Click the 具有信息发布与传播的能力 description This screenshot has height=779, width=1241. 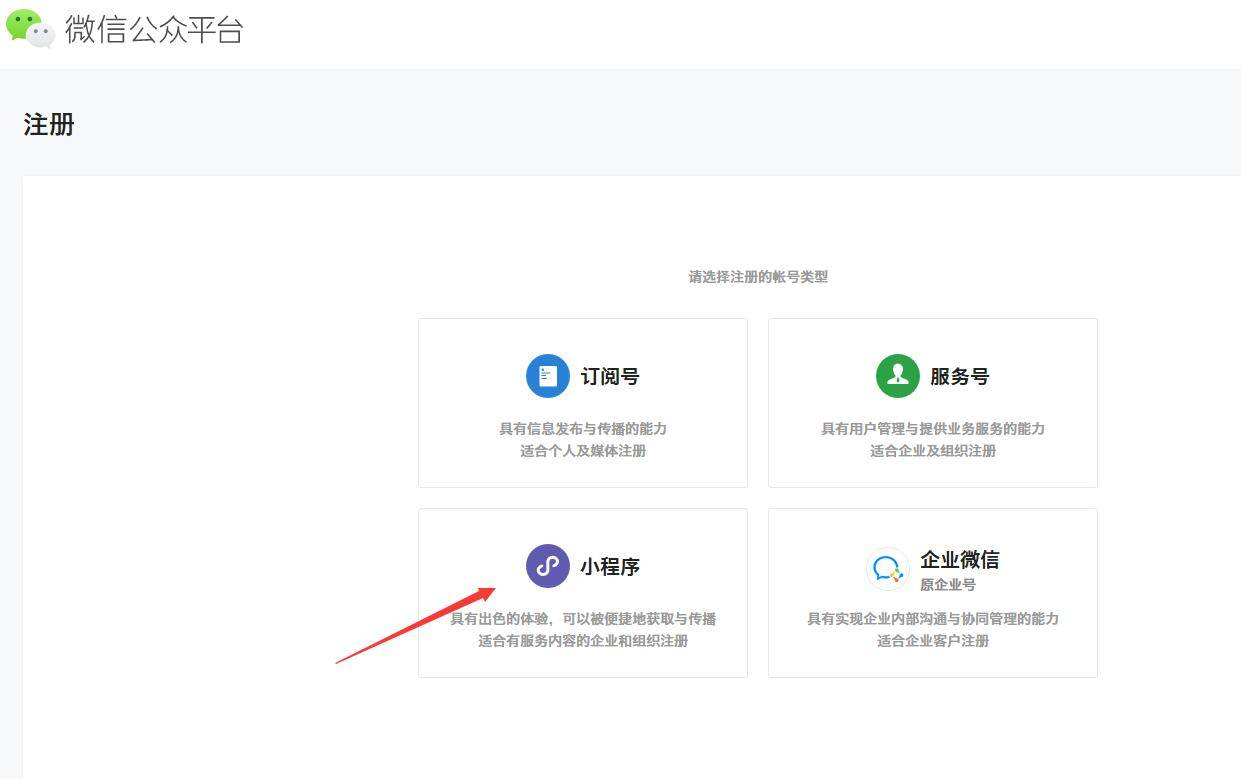point(583,429)
